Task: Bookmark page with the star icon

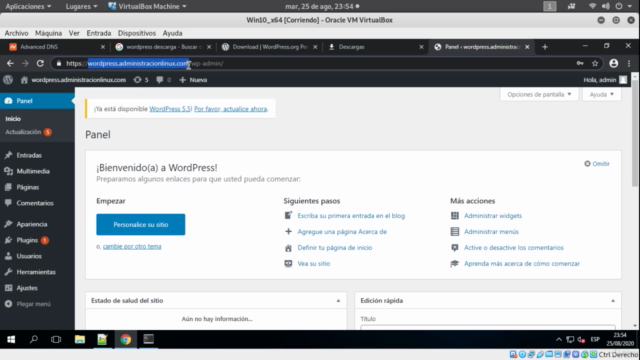Action: coord(595,63)
